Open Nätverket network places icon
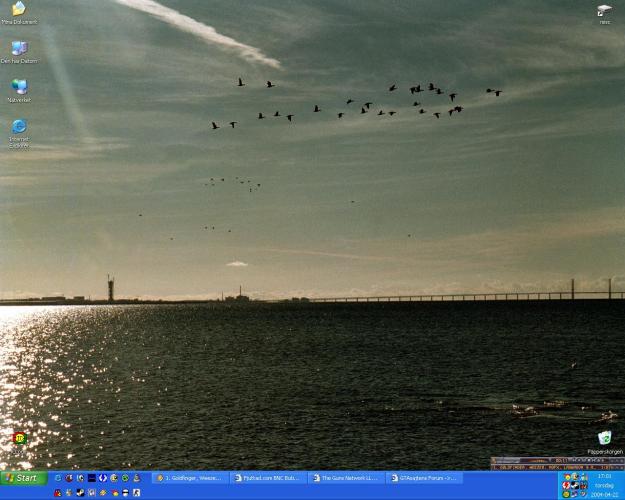This screenshot has height=500, width=625. (19, 87)
